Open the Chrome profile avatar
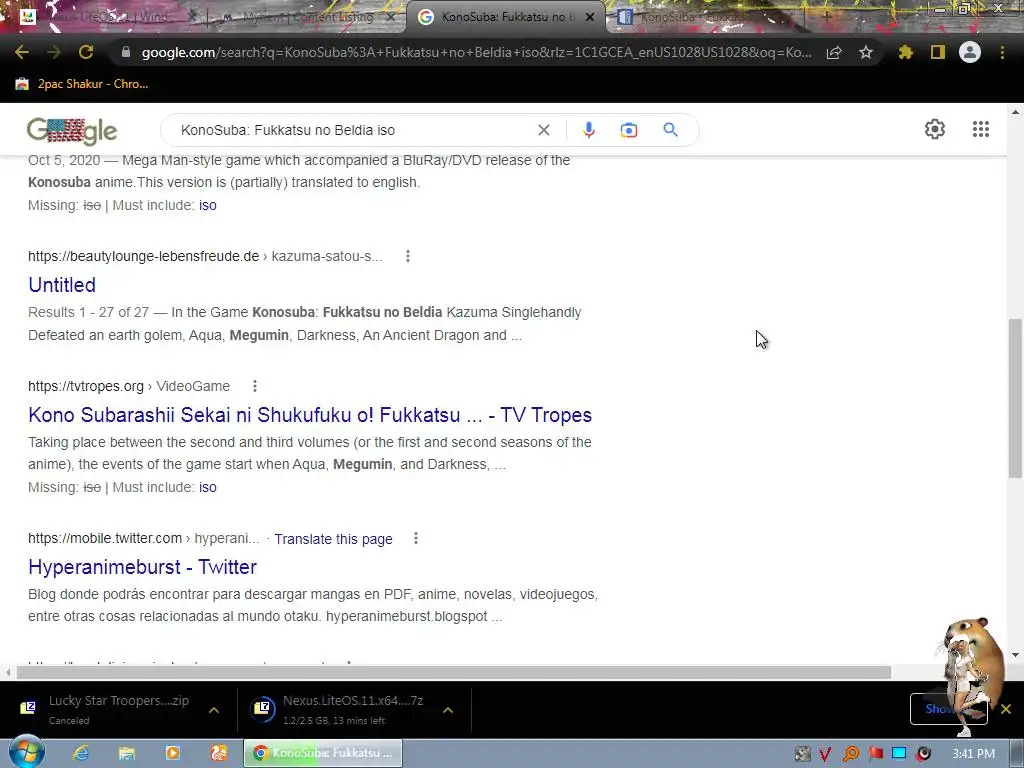Viewport: 1024px width, 768px height. [970, 52]
